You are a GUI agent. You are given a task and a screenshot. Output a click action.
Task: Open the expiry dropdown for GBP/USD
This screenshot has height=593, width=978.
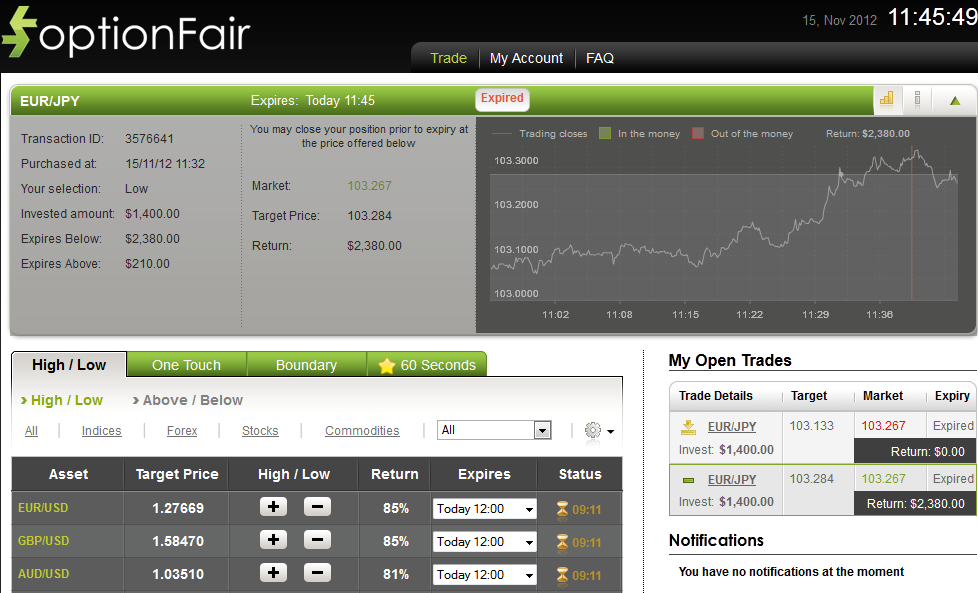pos(485,542)
